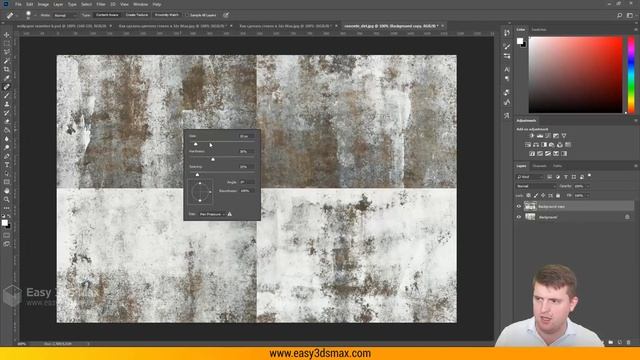Toggle the Sample All Layers checkbox
Viewport: 640px width, 360px height.
coord(186,15)
